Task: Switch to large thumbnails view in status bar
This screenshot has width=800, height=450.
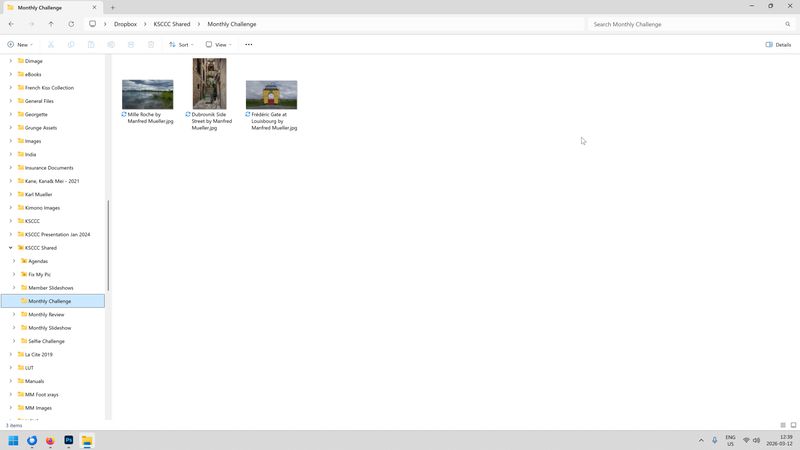Action: click(x=793, y=425)
